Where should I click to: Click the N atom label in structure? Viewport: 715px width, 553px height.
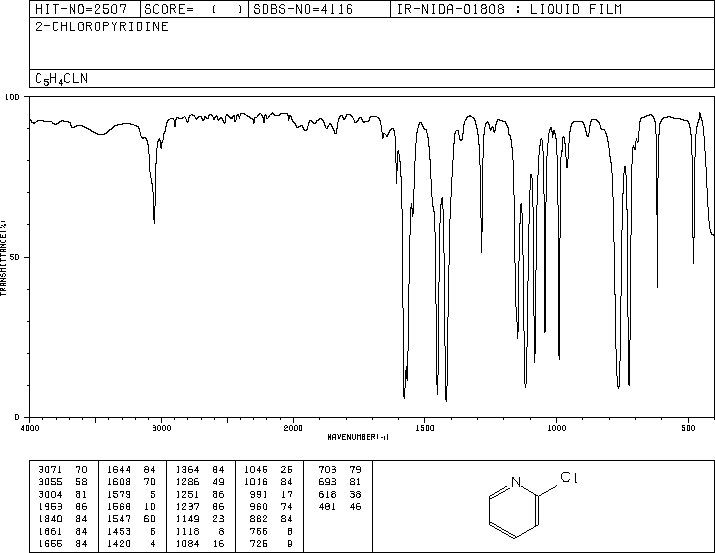click(516, 482)
